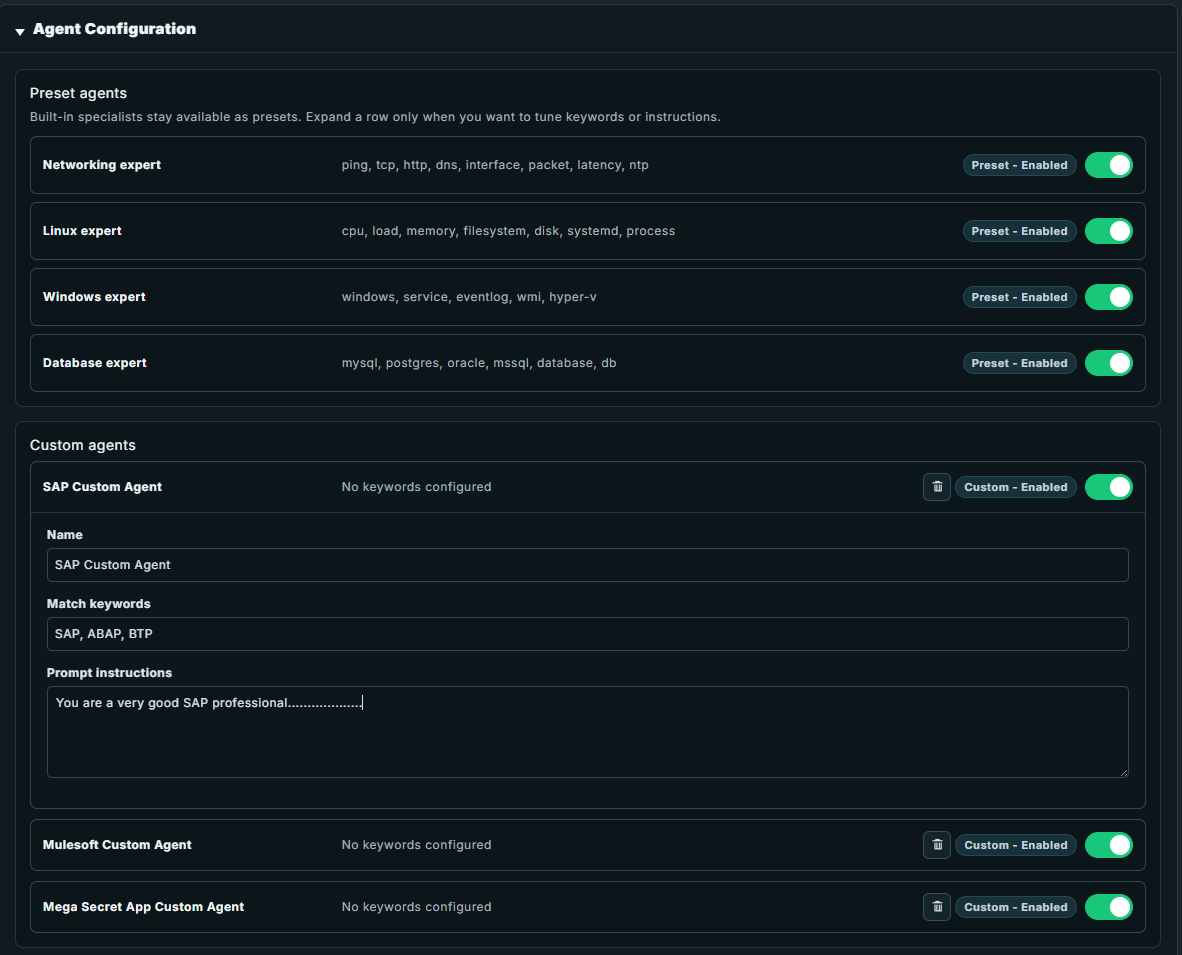Click the 'Prompt instructions' label
The width and height of the screenshot is (1182, 955).
(x=109, y=672)
